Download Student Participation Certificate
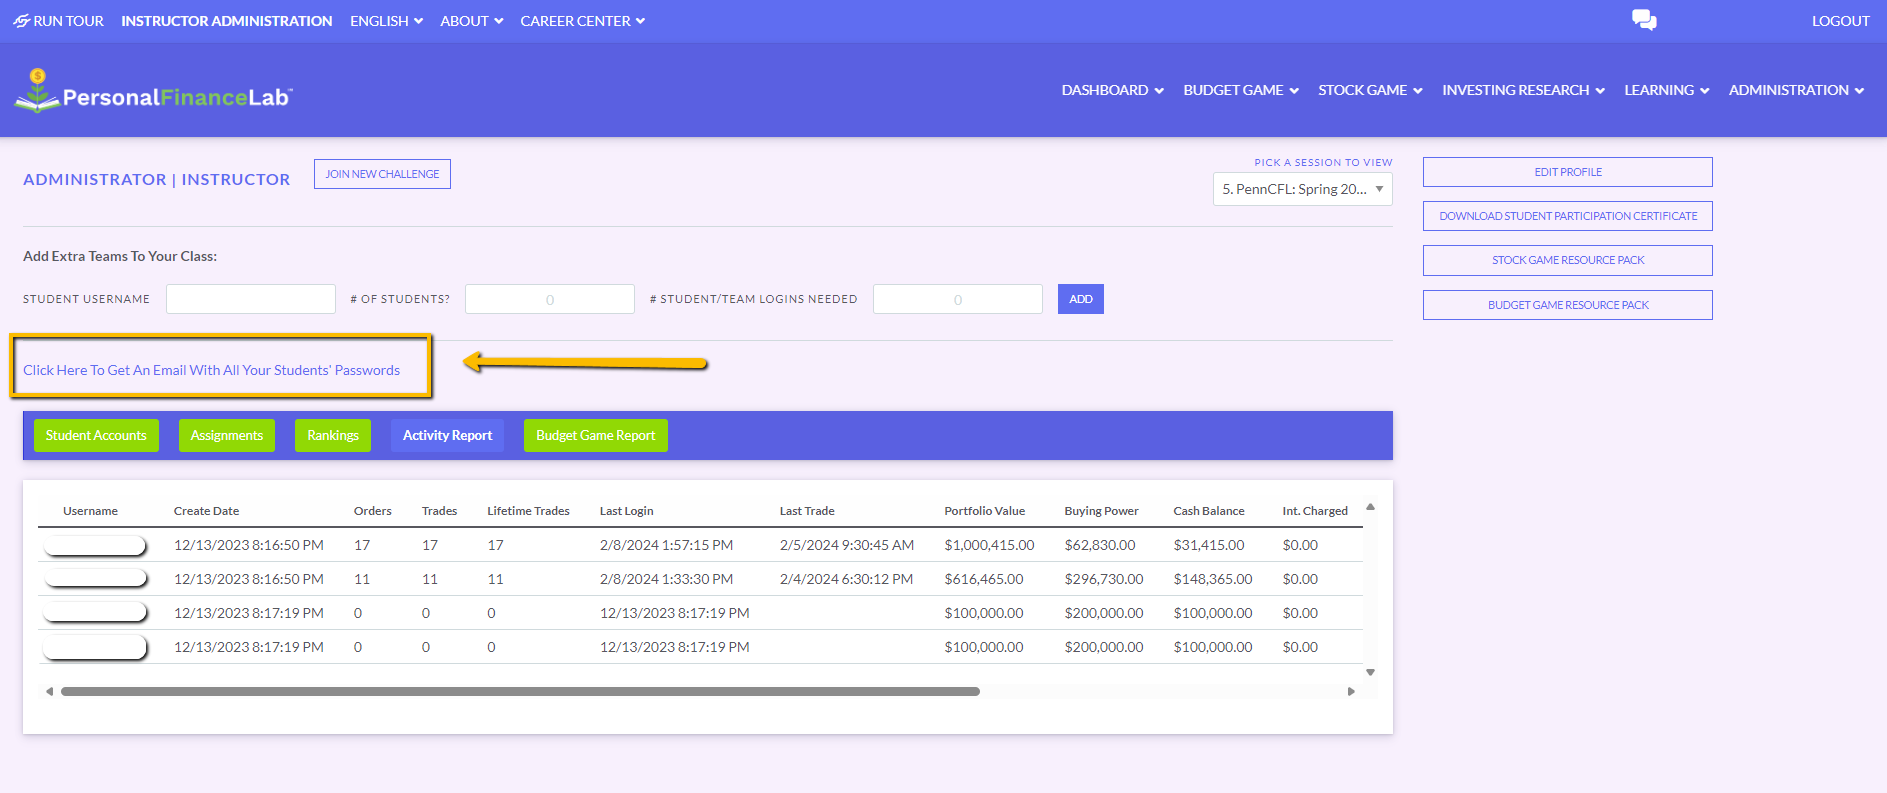Screen dimensions: 1887x793 1567,216
